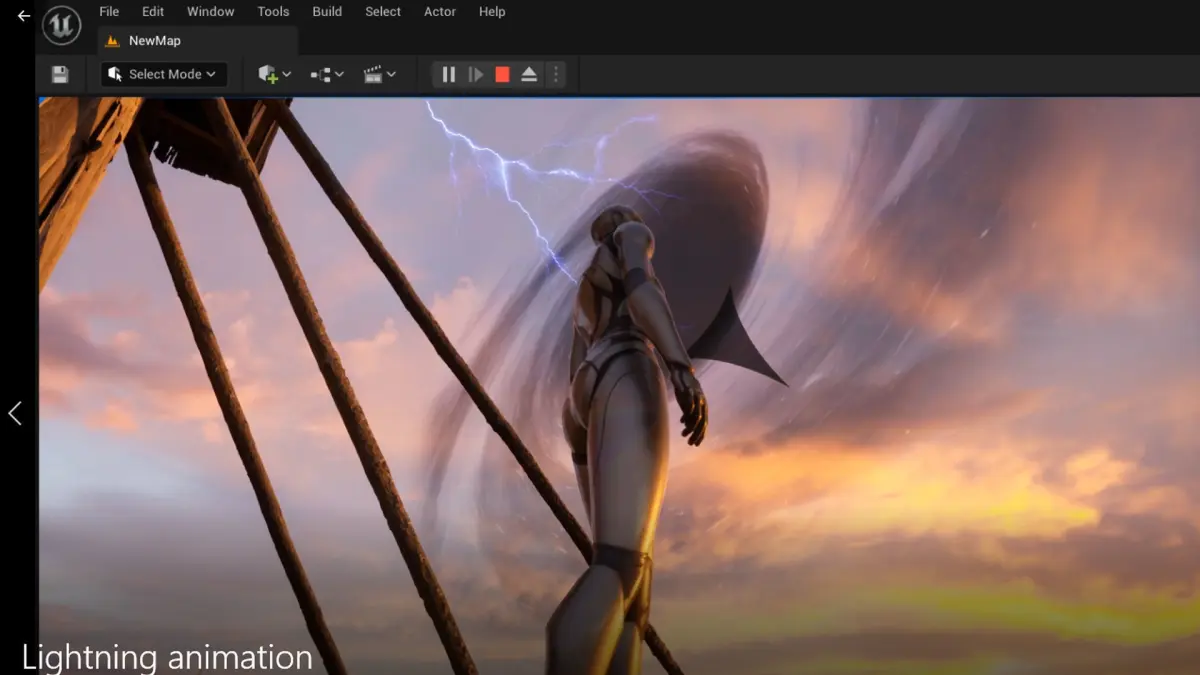Open the Blueprints dropdown in the toolbar
The image size is (1200, 675).
(x=327, y=74)
